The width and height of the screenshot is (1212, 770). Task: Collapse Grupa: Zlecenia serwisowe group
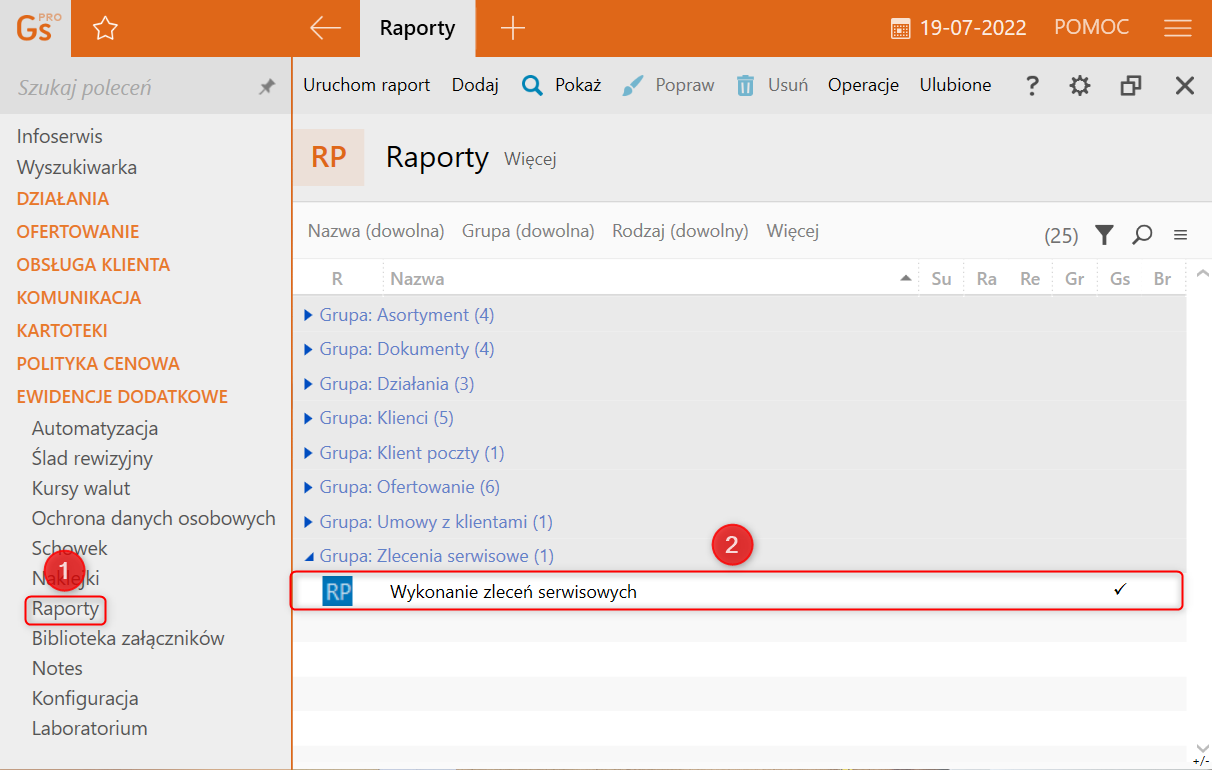point(309,556)
